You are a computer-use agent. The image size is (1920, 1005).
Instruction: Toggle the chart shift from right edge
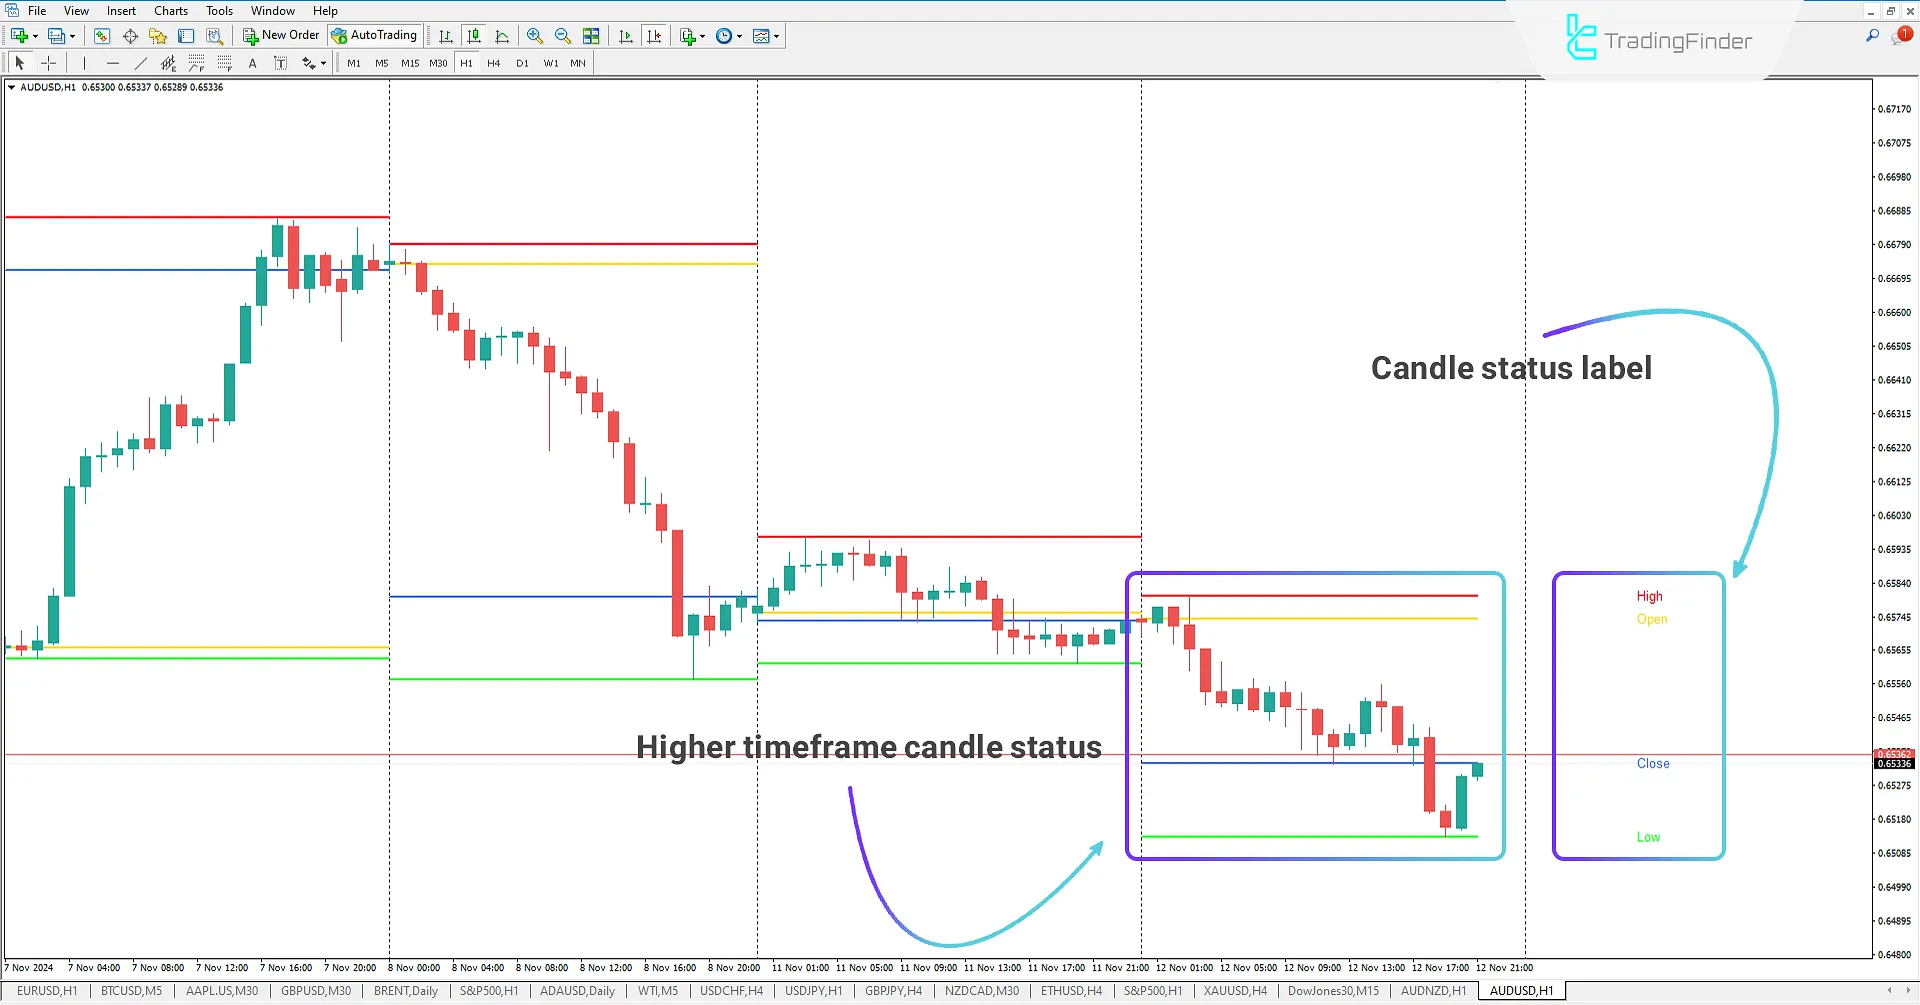(x=655, y=35)
